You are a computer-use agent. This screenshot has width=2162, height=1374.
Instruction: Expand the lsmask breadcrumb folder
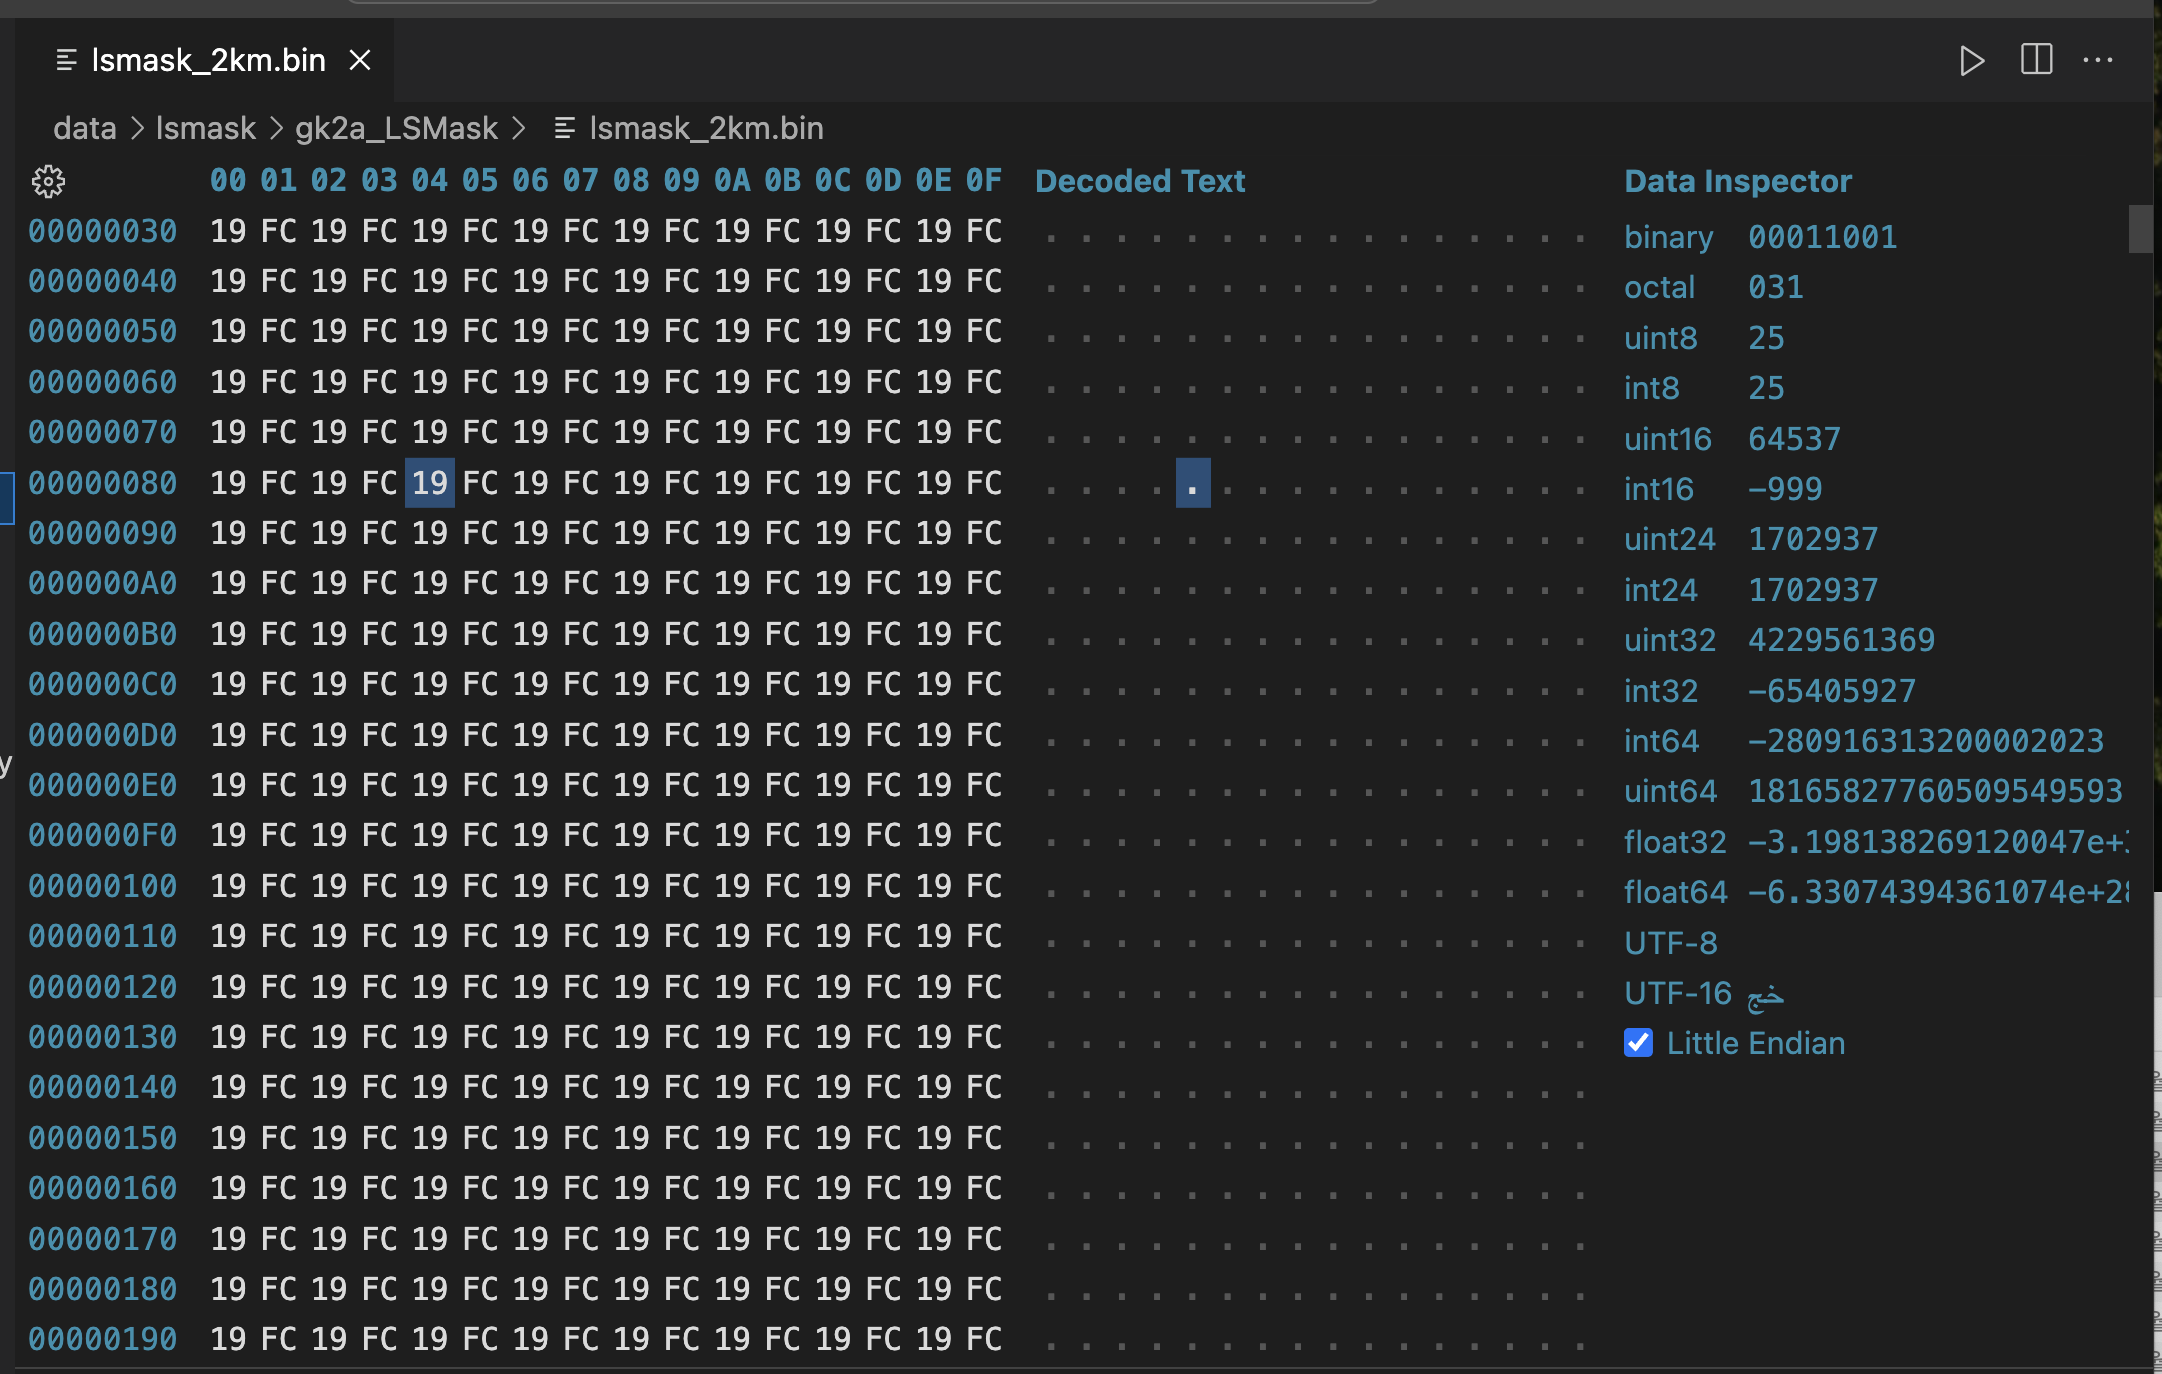206,129
